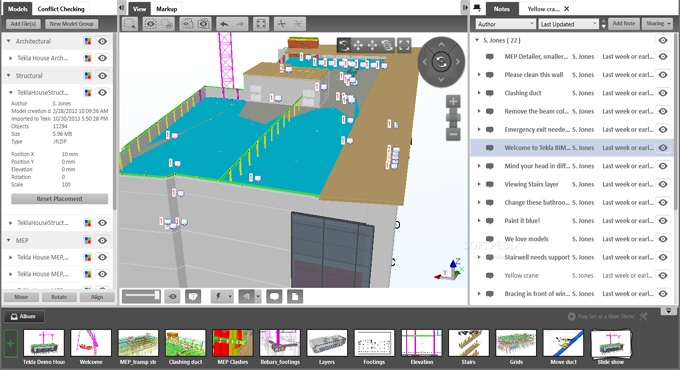The height and width of the screenshot is (370, 680).
Task: Click the clip plane icon in bottom toolbar
Action: (x=193, y=297)
